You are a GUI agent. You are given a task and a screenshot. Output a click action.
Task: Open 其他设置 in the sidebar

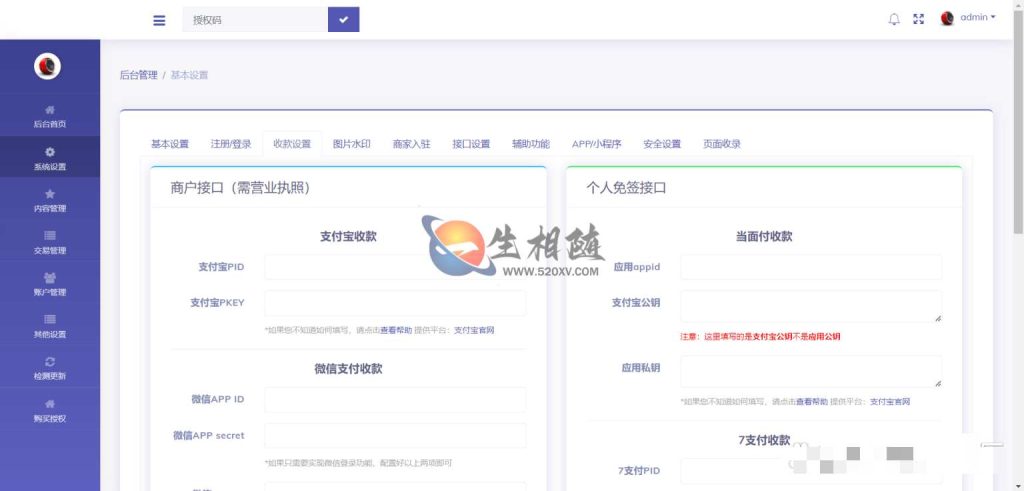coord(50,326)
